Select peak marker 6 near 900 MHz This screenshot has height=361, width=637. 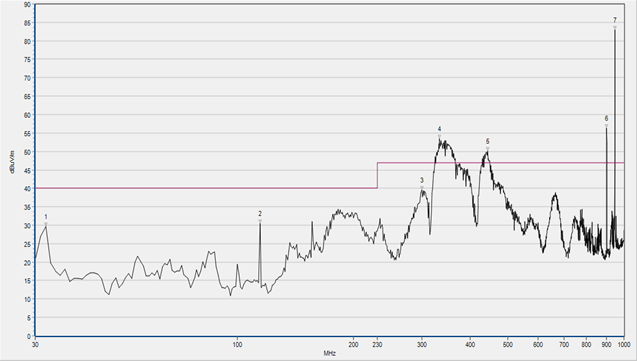point(606,126)
